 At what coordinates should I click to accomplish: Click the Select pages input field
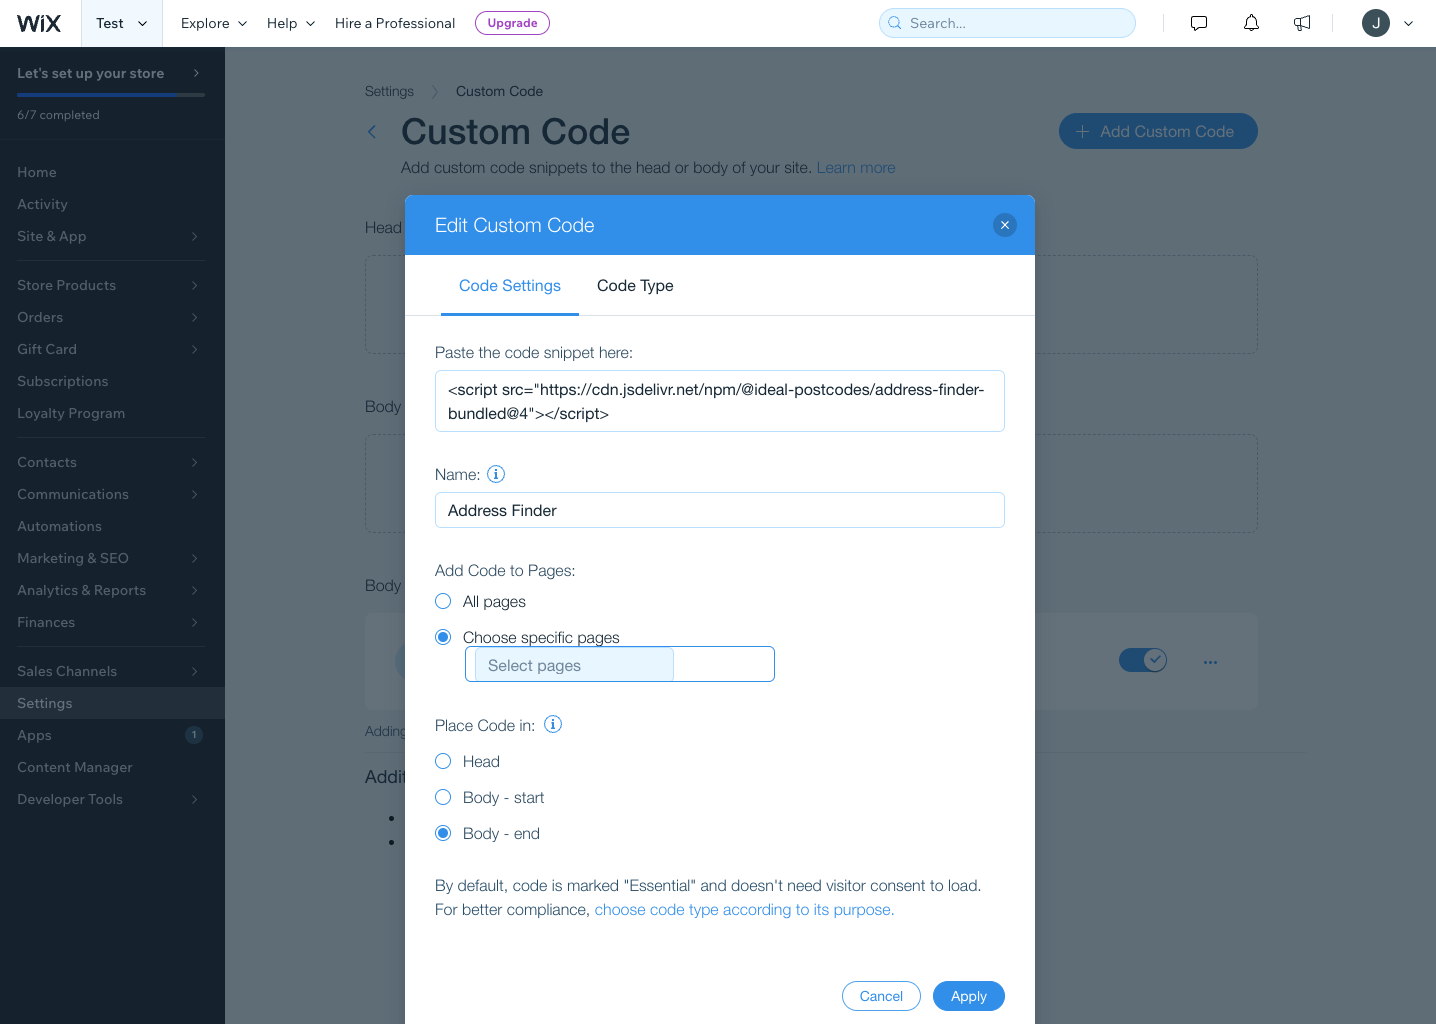coord(570,664)
